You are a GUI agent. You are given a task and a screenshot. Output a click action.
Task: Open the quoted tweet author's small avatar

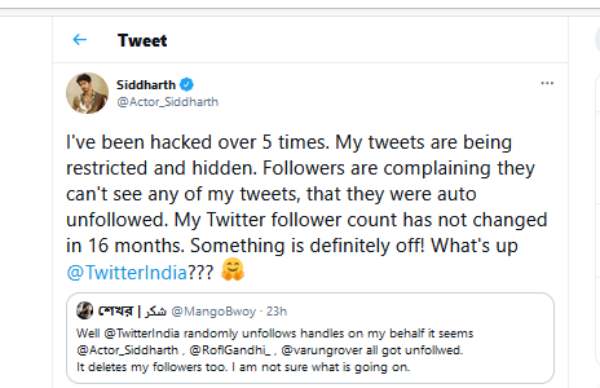point(85,310)
